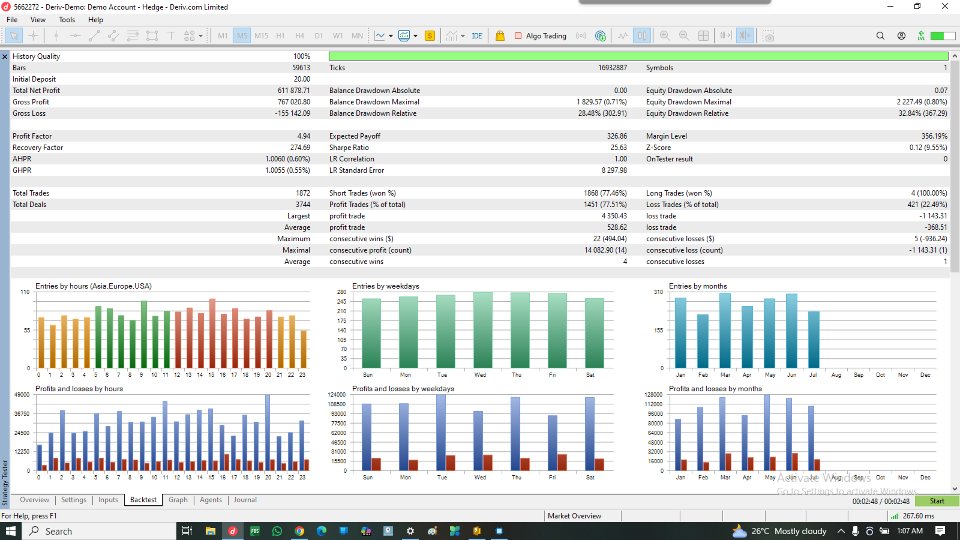This screenshot has width=960, height=540.
Task: Open the user account profile icon
Action: (901, 36)
